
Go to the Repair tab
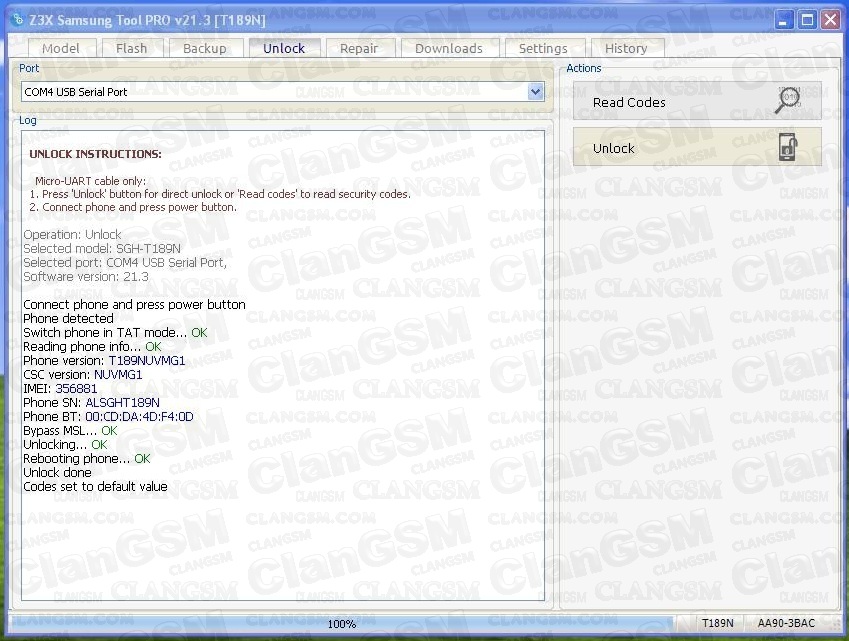[359, 48]
